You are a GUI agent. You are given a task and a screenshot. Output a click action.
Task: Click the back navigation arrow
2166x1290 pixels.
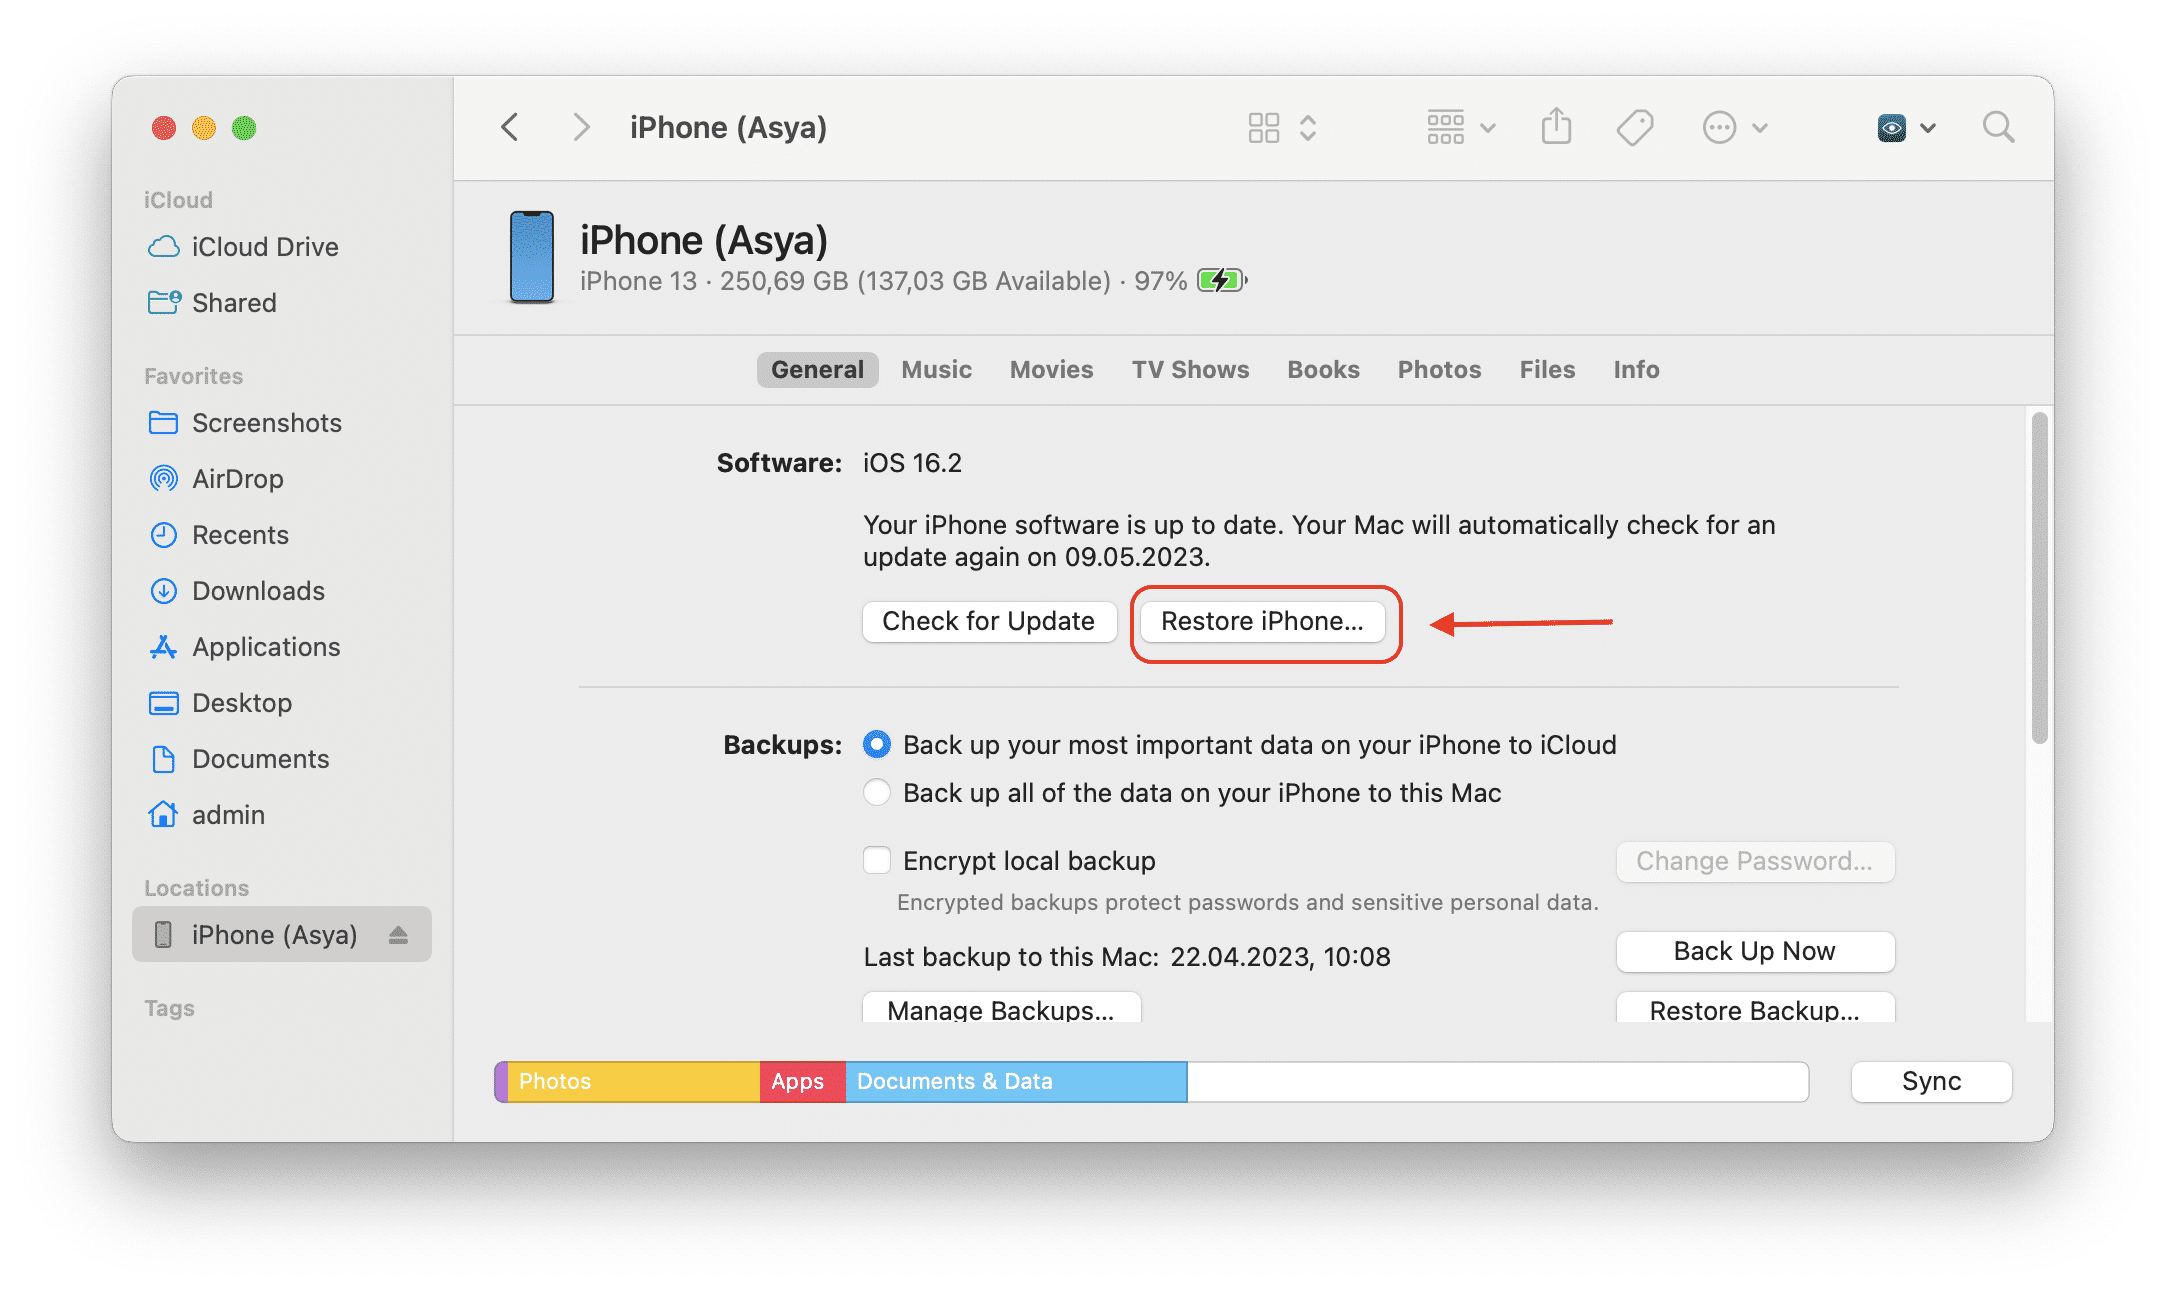pos(514,127)
